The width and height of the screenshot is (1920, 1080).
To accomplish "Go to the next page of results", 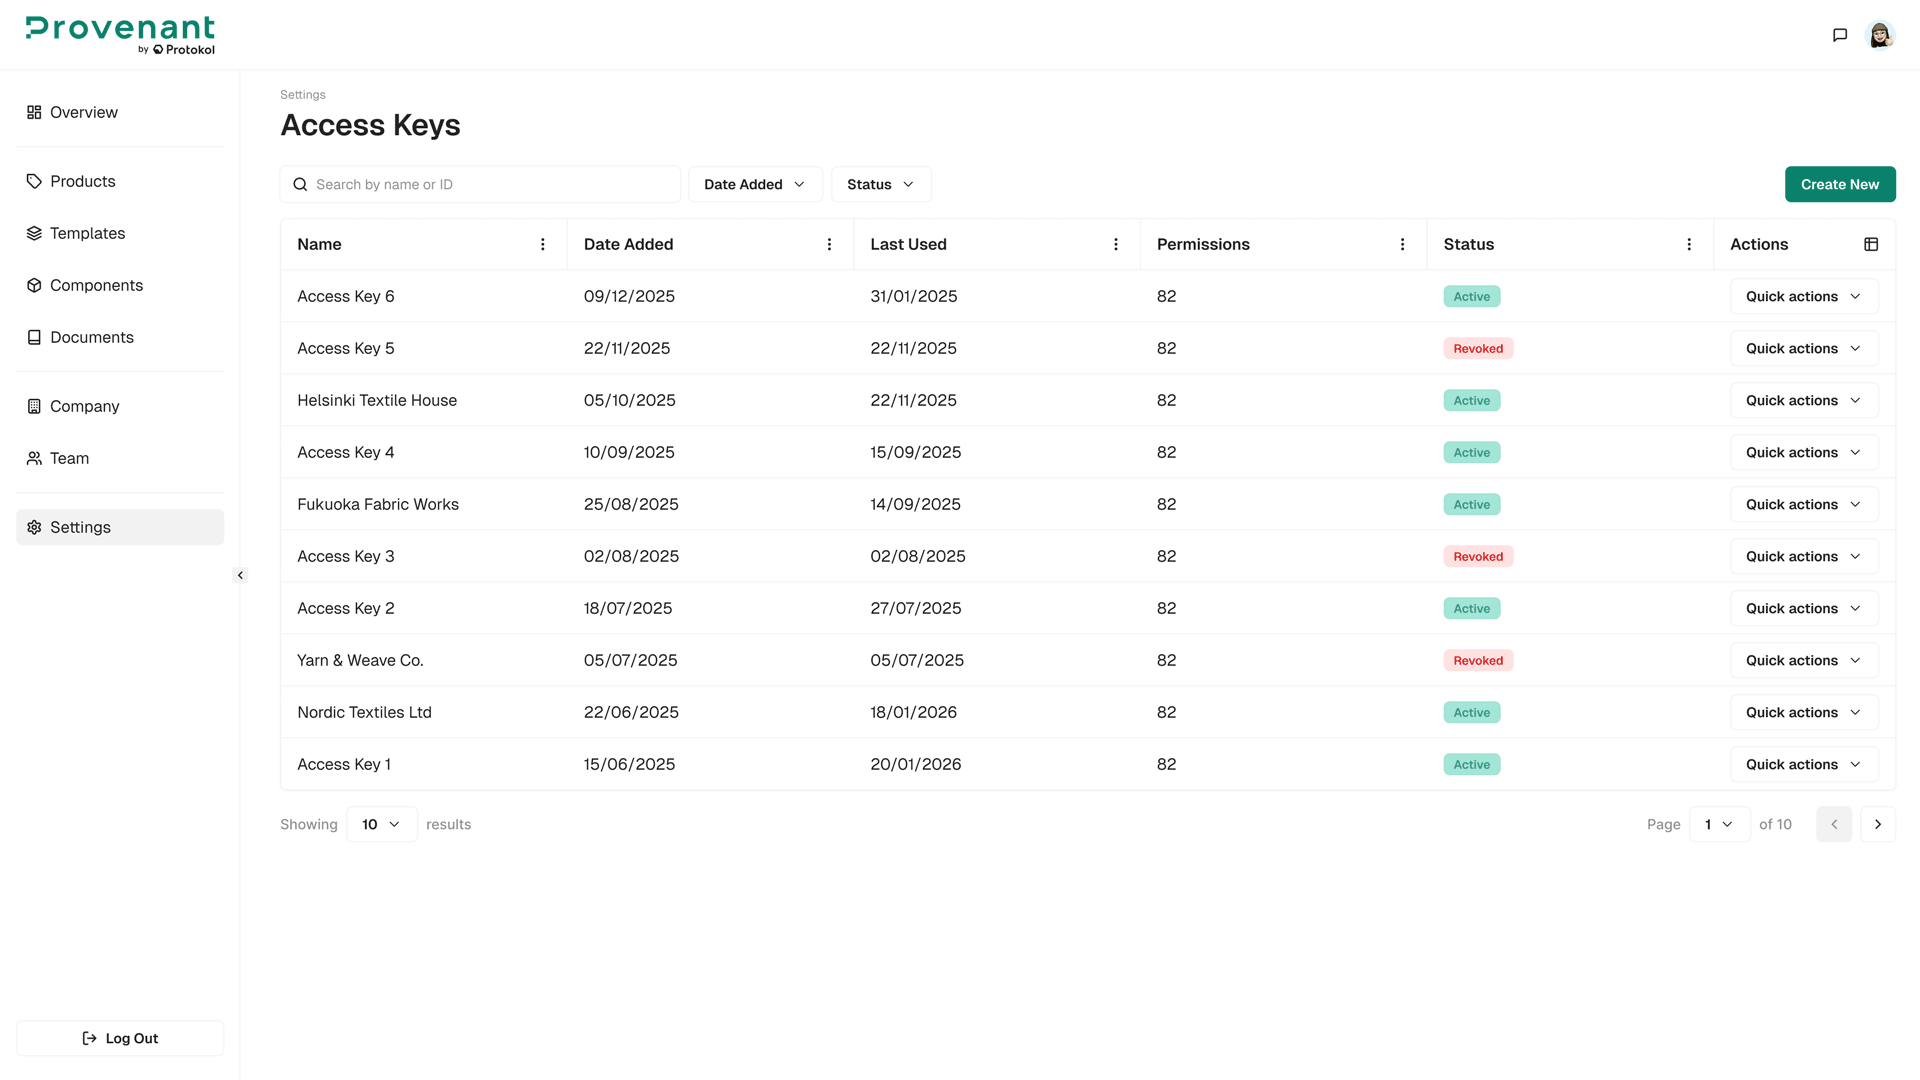I will [1877, 824].
